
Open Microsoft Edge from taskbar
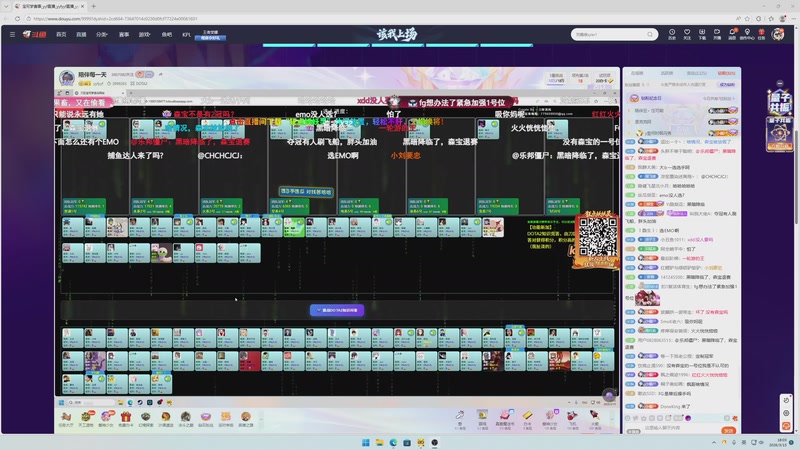point(393,442)
